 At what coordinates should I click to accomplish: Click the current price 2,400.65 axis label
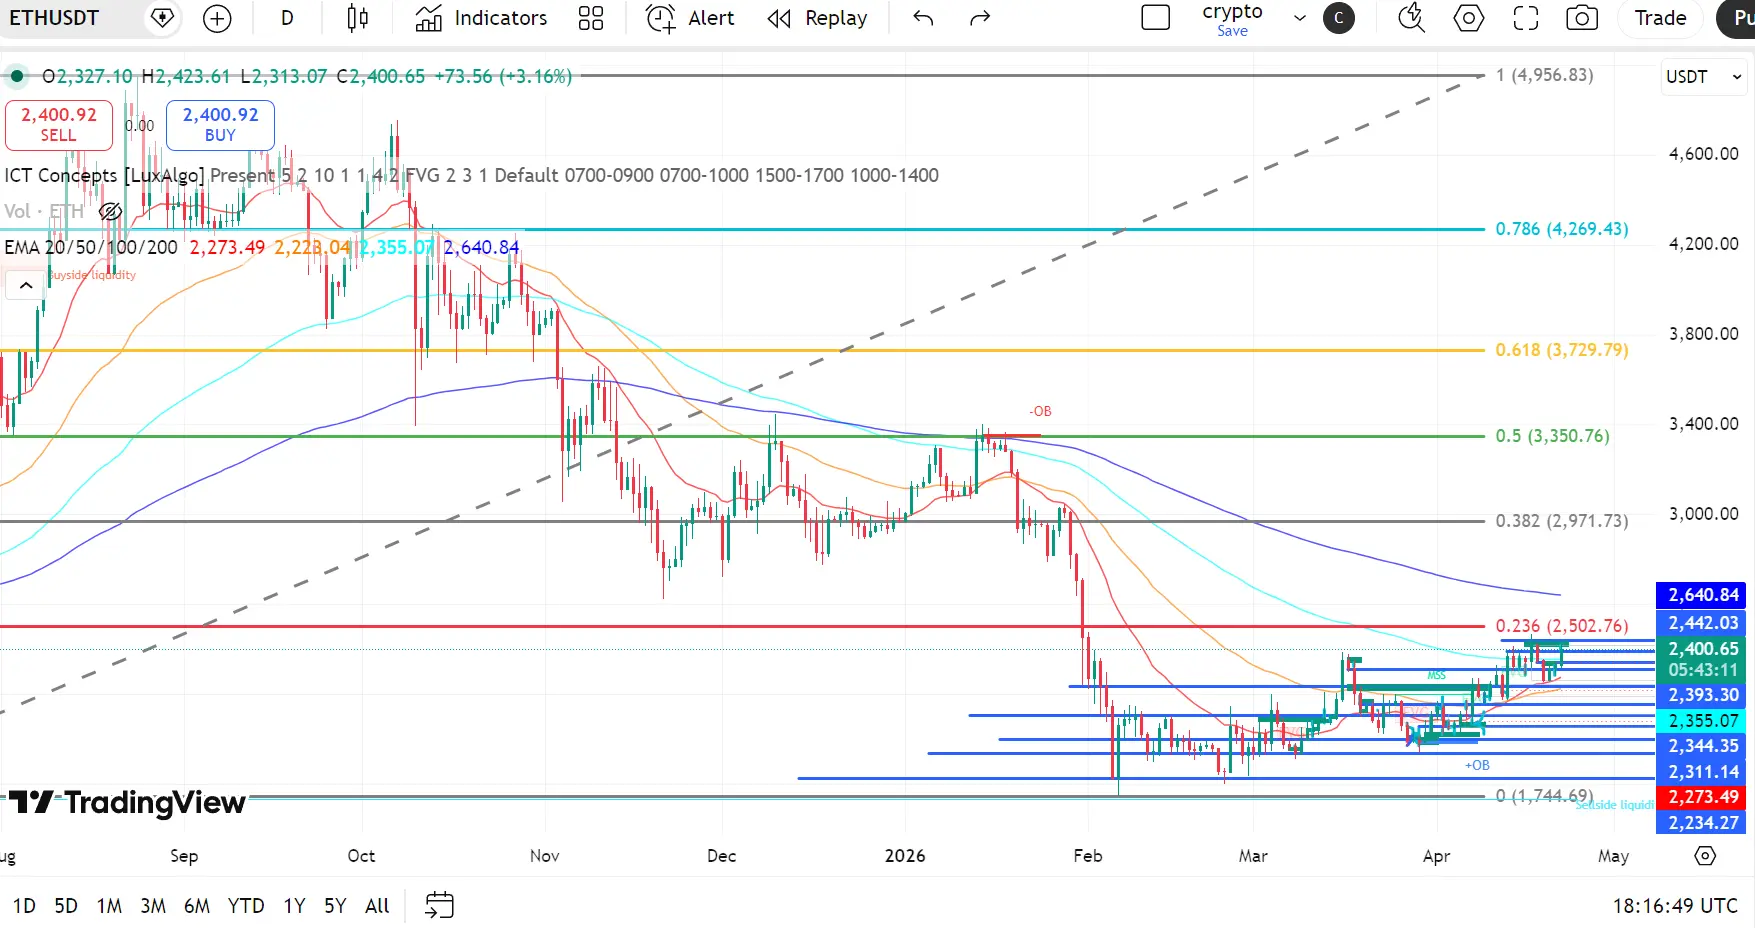1703,649
